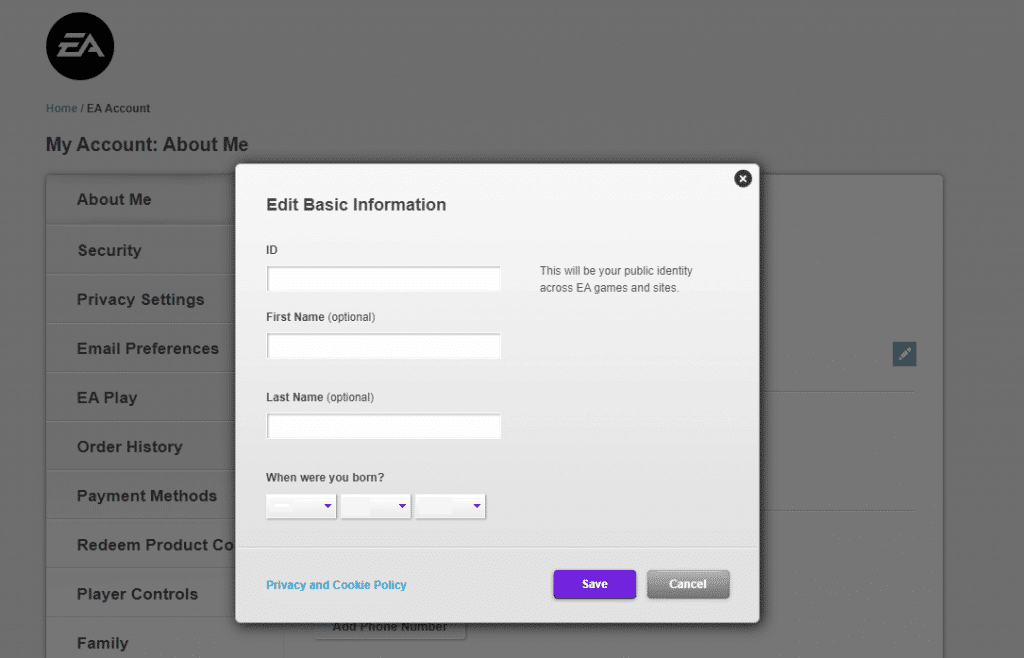Click the public identity description text
This screenshot has height=658, width=1024.
pyautogui.click(x=616, y=279)
